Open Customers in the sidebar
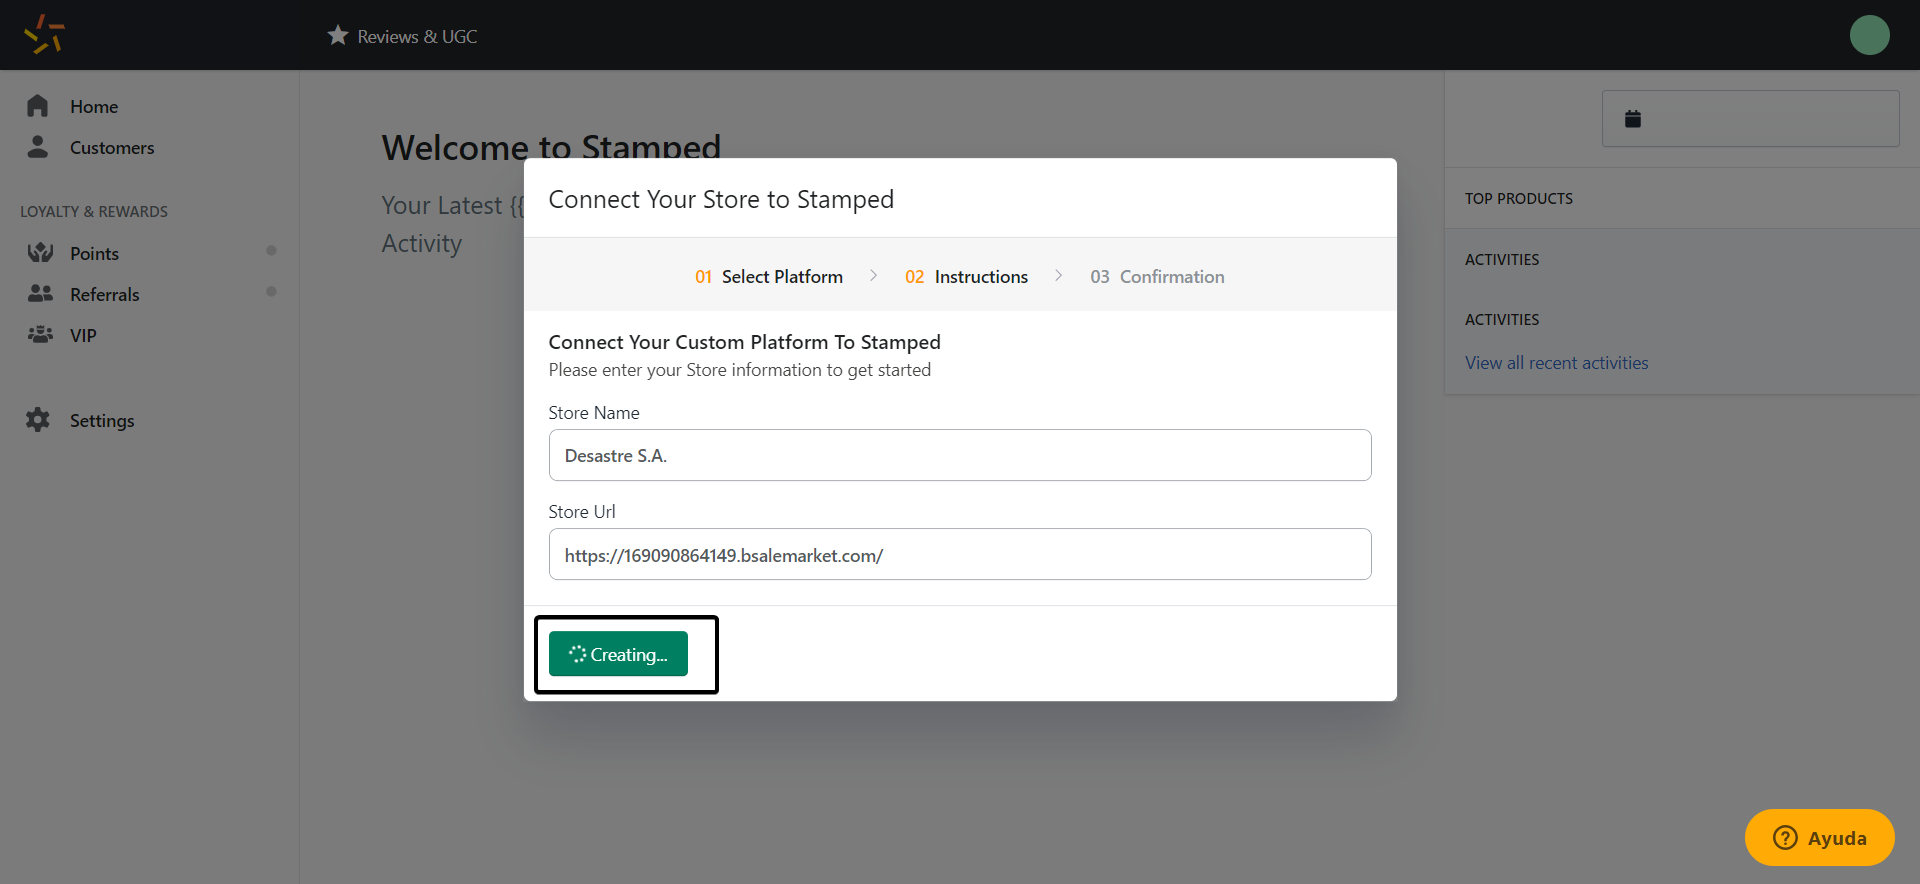 pos(112,148)
